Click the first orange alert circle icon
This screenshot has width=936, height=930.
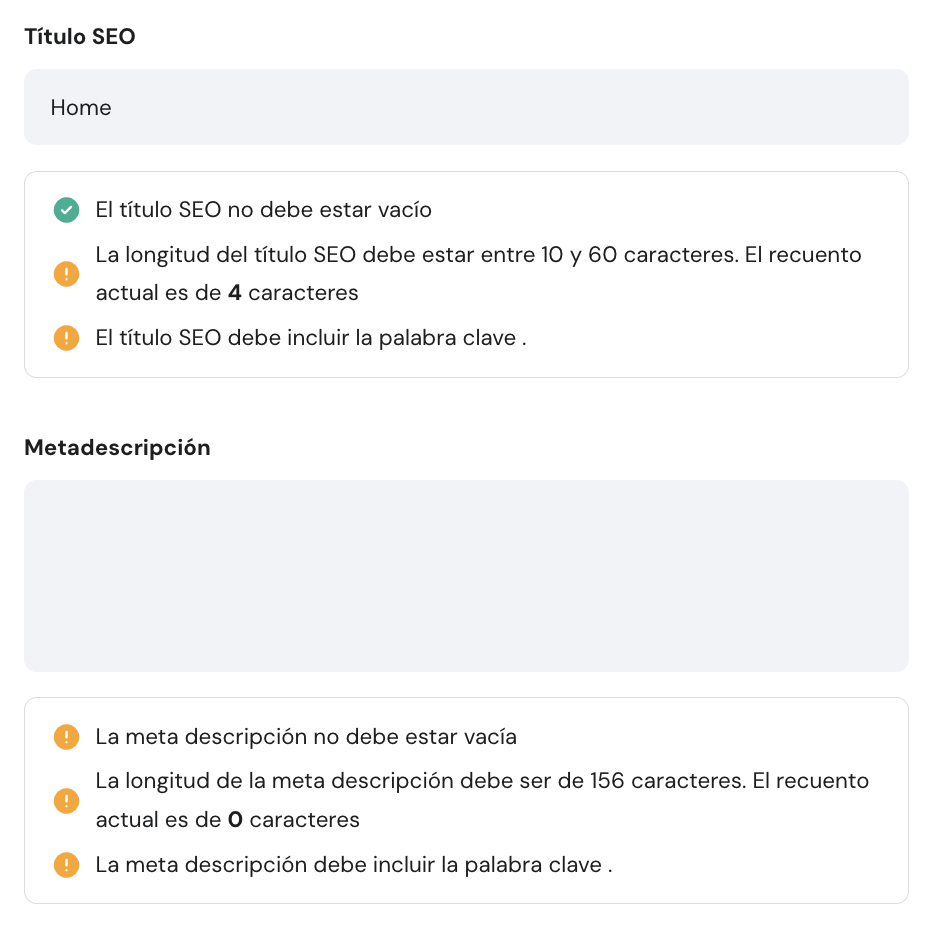66,273
